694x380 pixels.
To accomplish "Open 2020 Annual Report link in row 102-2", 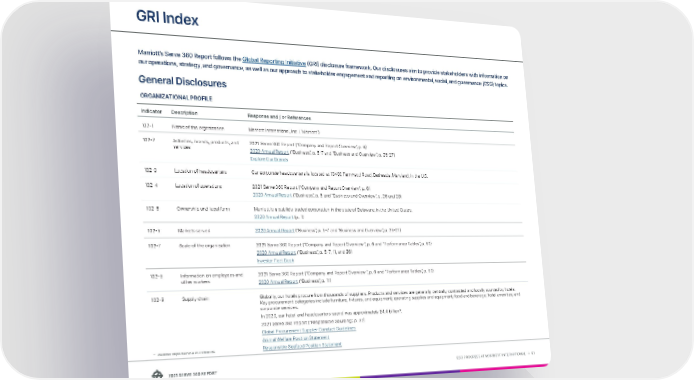I will coord(269,152).
